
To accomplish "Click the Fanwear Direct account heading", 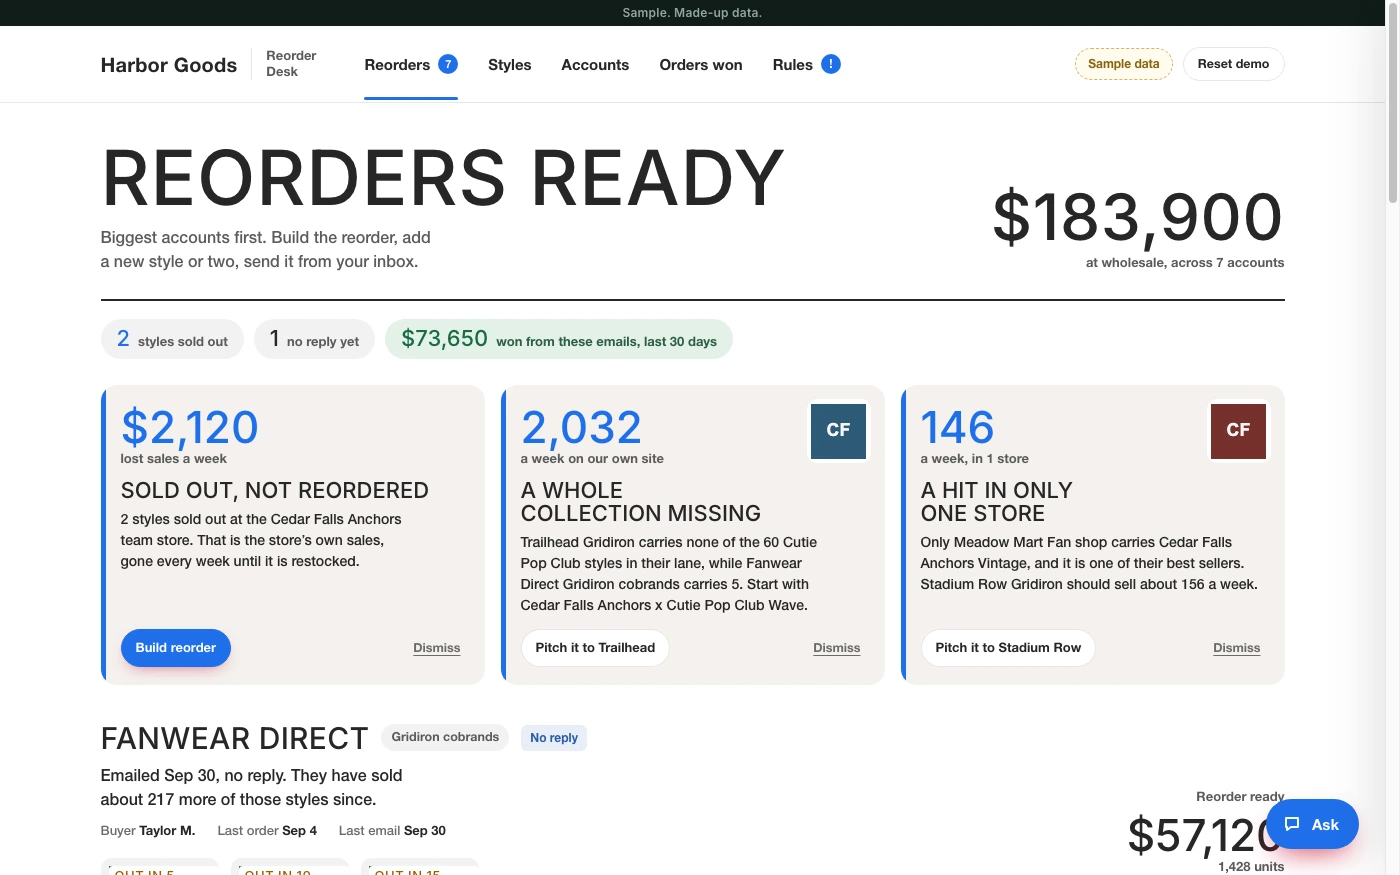I will (235, 738).
